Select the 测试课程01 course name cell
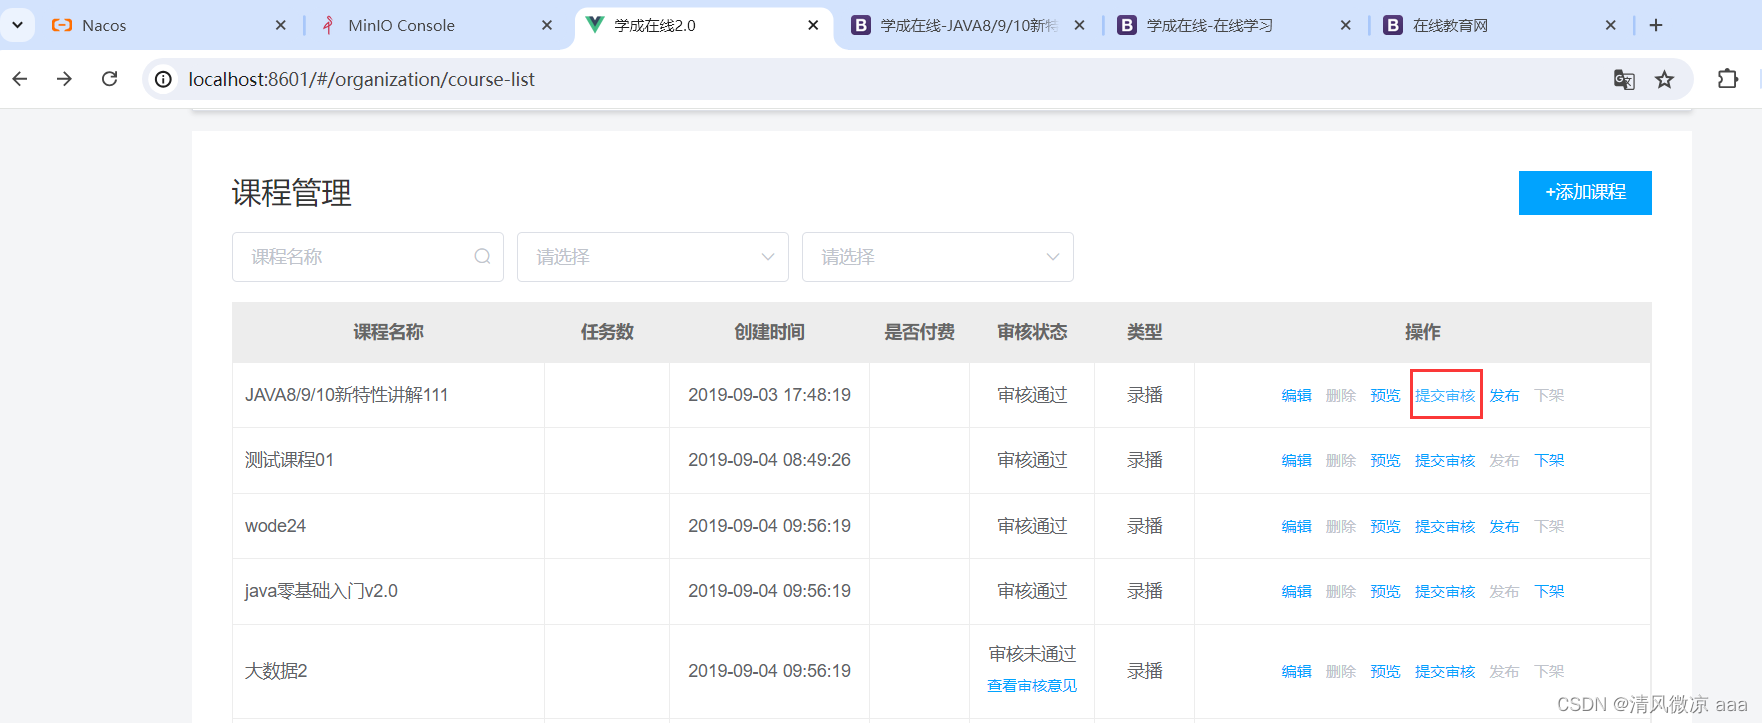This screenshot has width=1762, height=723. (388, 460)
